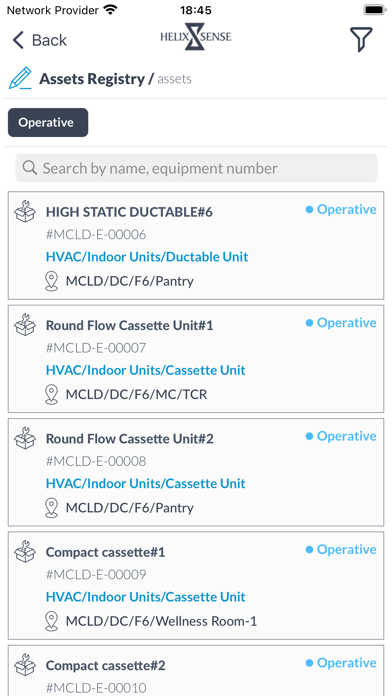Tap the back chevron arrow
The image size is (392, 696).
[18, 40]
